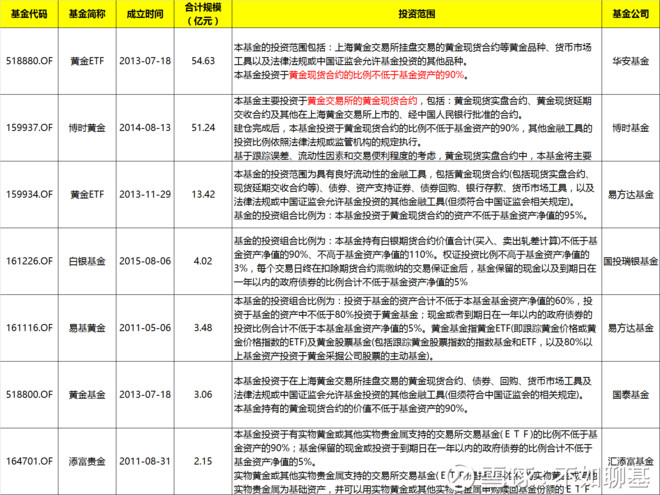This screenshot has height=495, width=660.
Task: Click investment scope text of 518880.OF row
Action: (x=413, y=61)
